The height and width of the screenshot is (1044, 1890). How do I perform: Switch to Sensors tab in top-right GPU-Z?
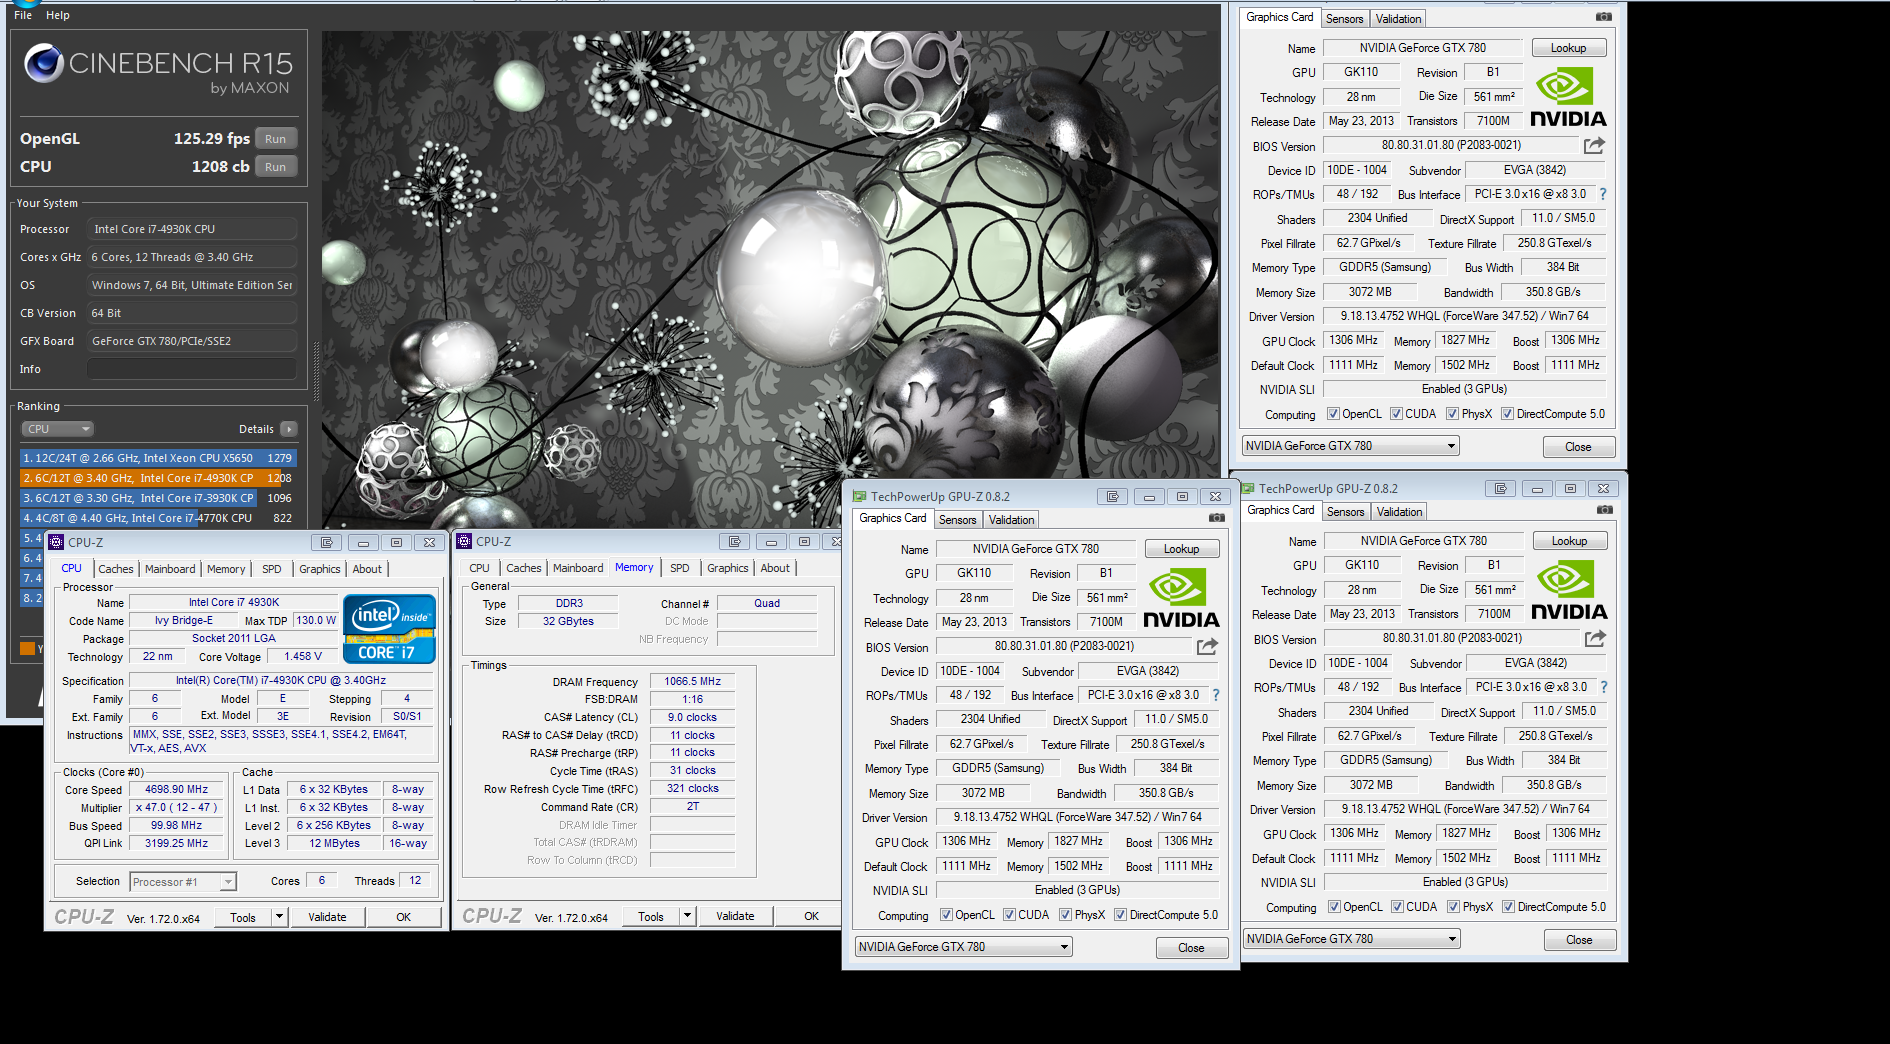tap(1344, 19)
